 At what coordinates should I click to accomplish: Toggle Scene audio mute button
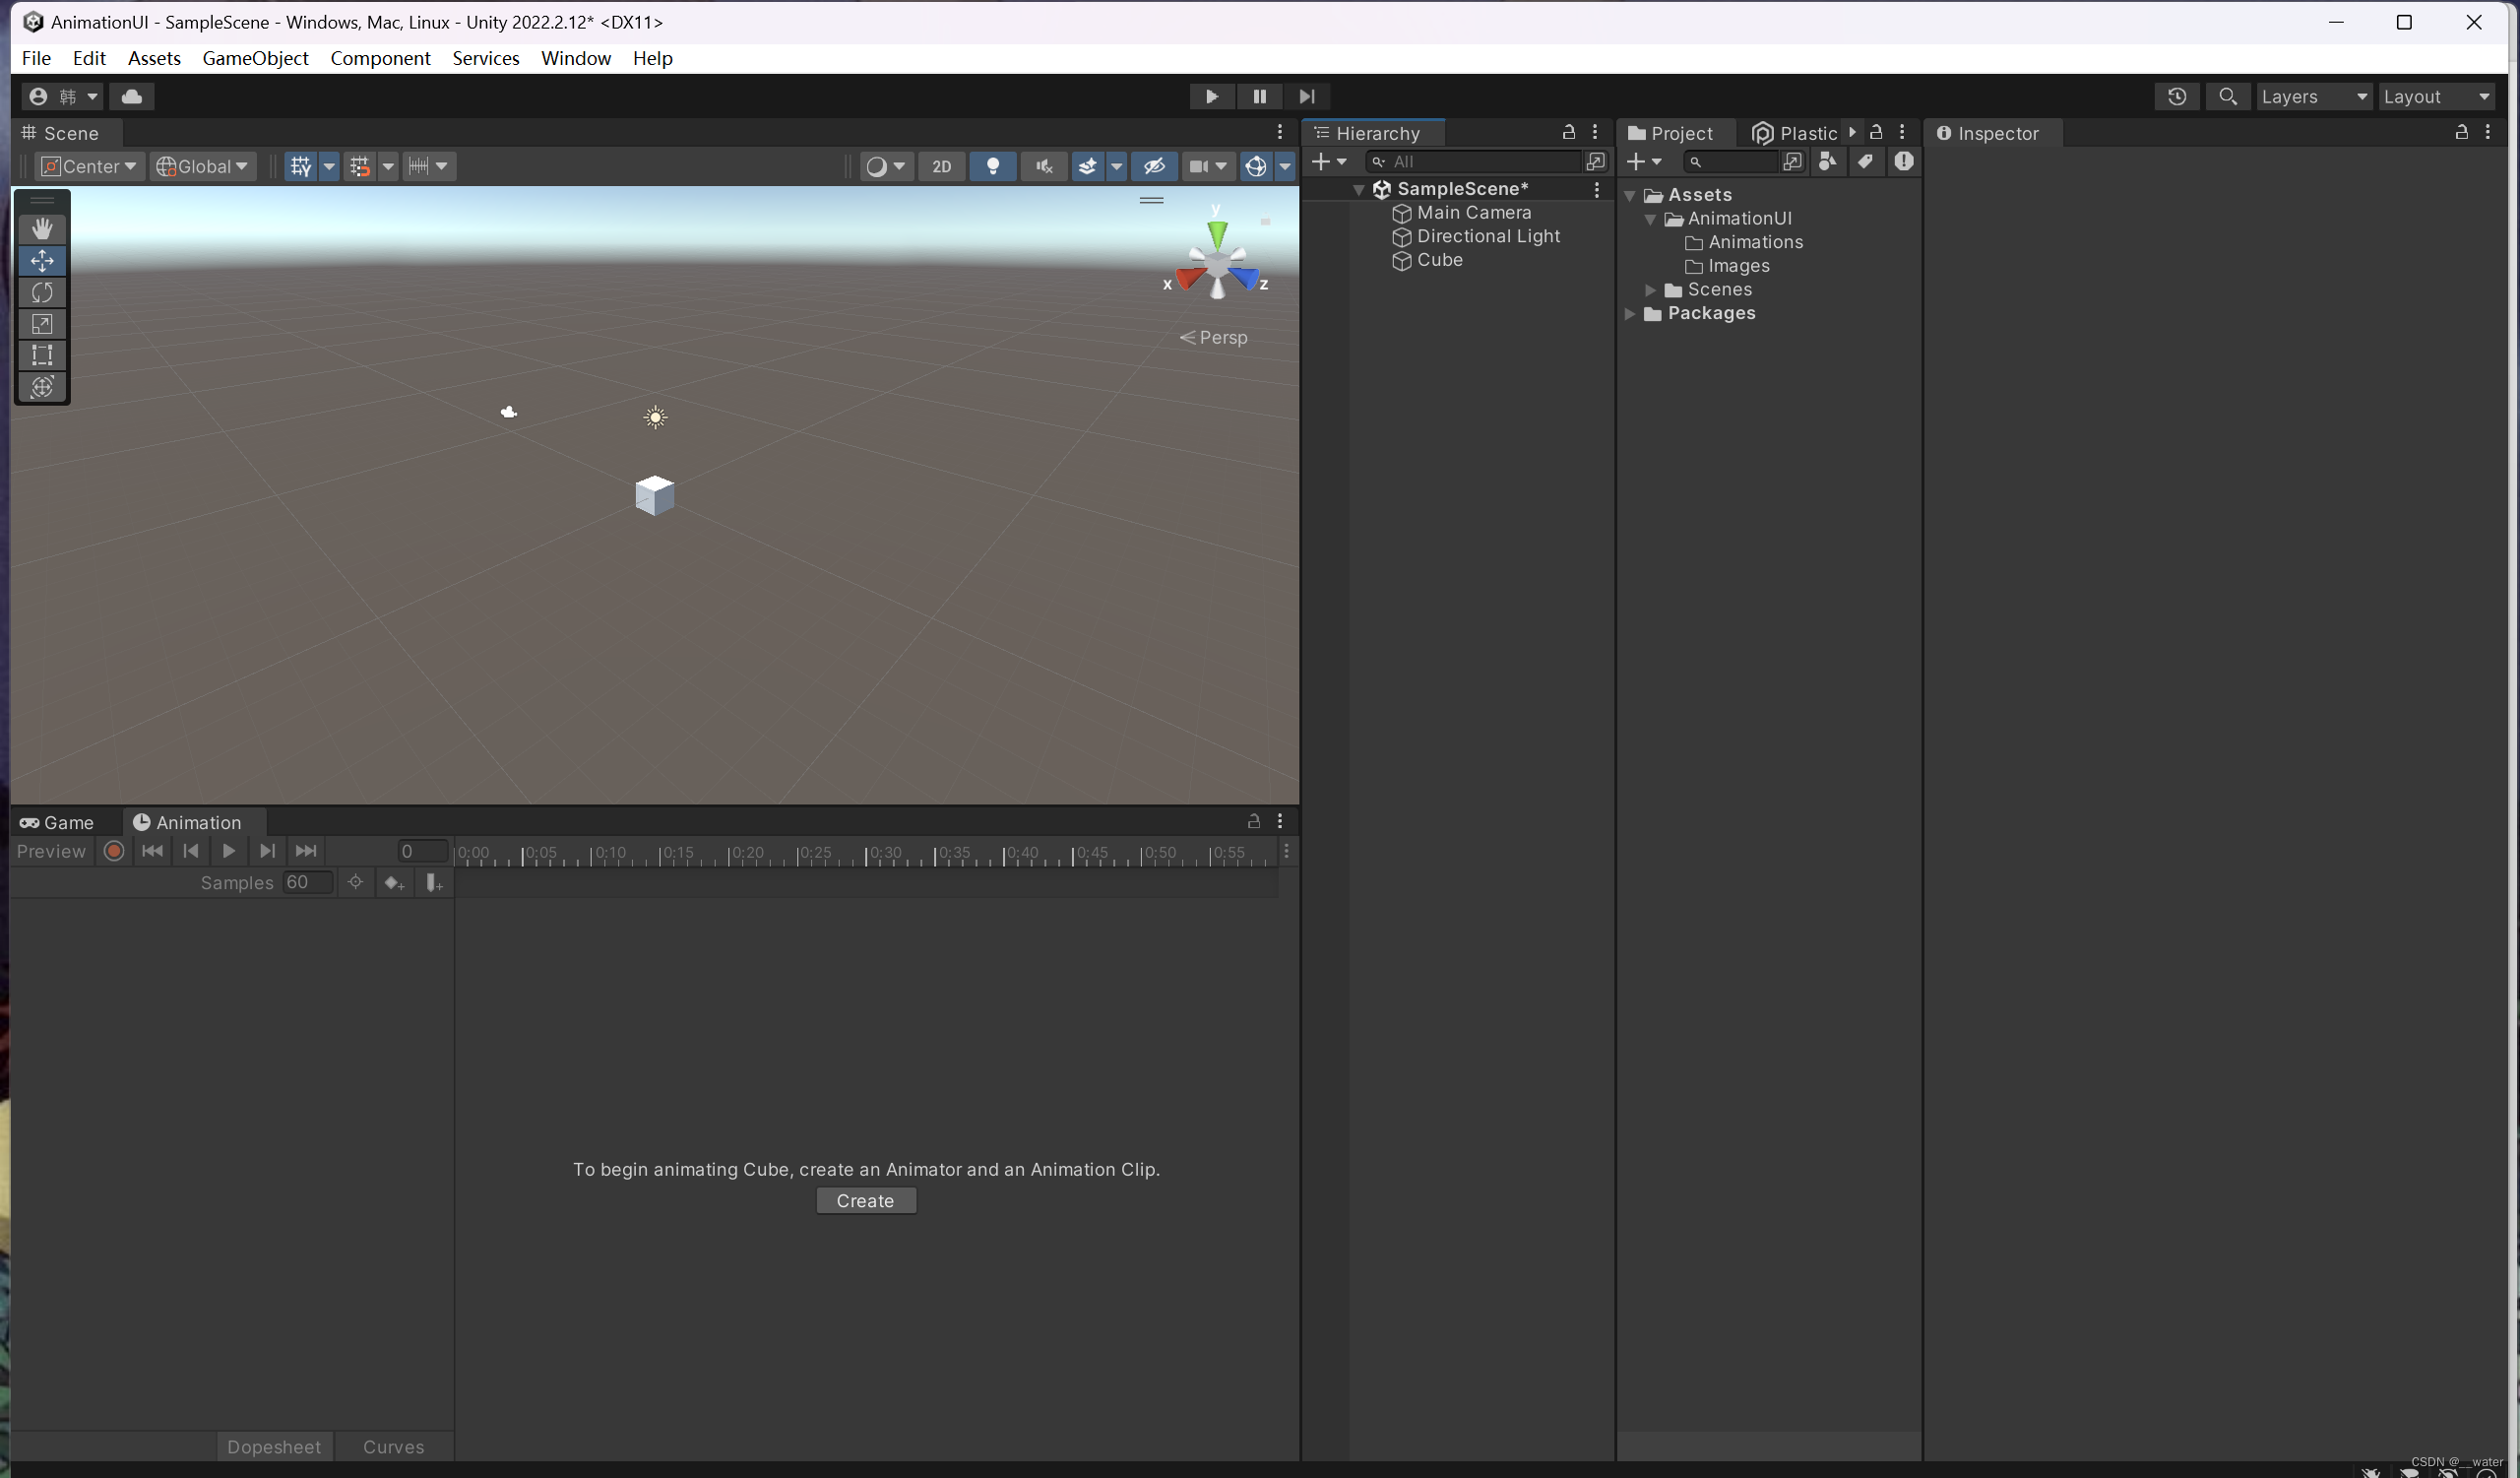1044,166
